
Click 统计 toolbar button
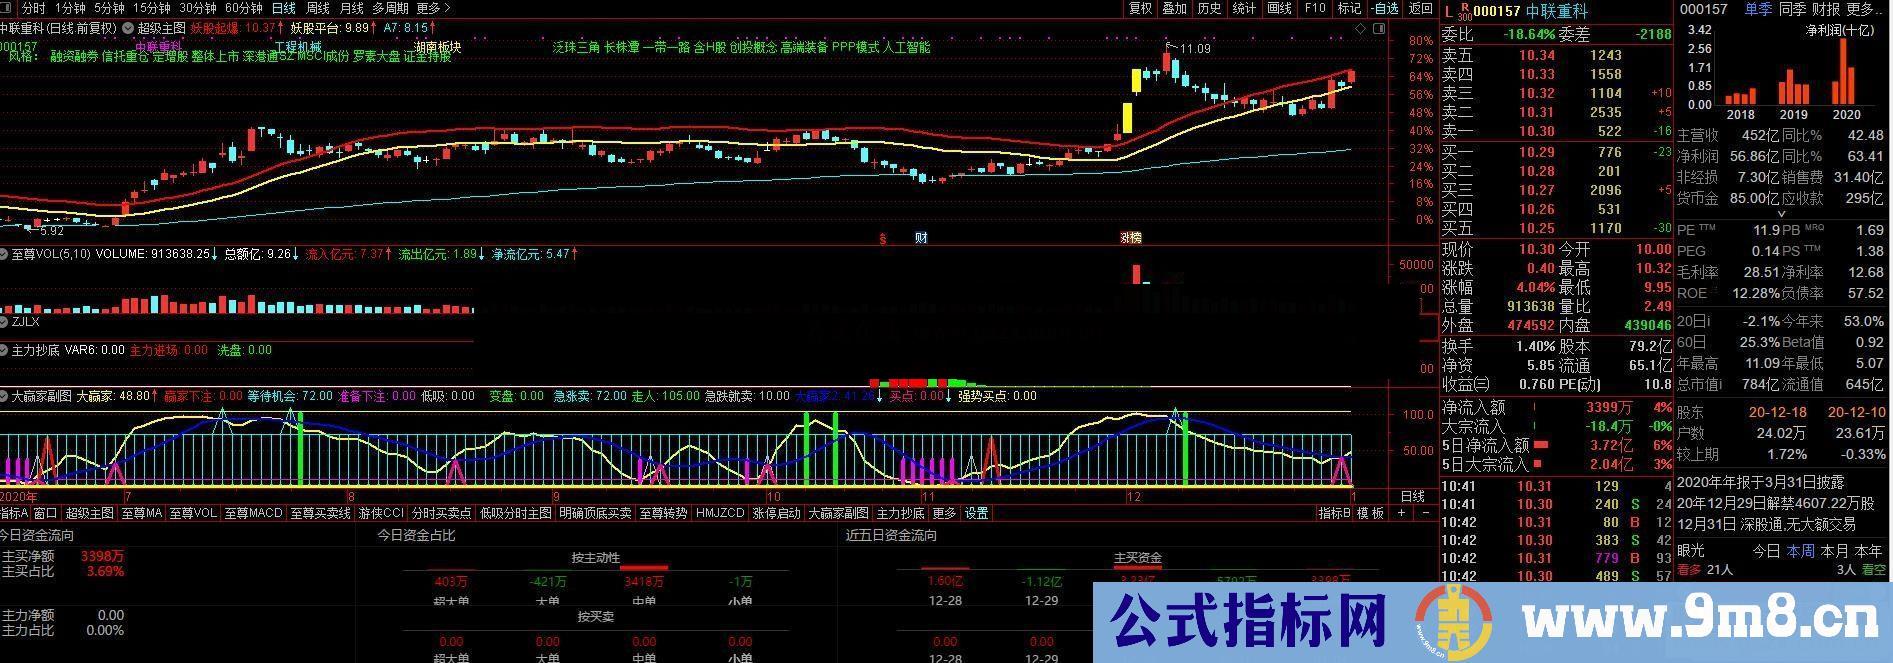[x=1244, y=8]
